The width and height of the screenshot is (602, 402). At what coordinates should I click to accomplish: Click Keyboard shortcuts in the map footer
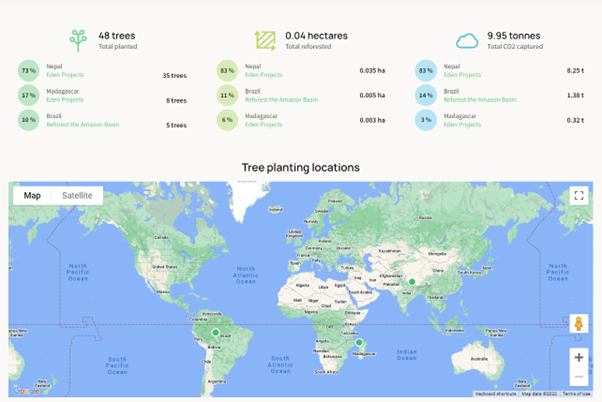[496, 394]
